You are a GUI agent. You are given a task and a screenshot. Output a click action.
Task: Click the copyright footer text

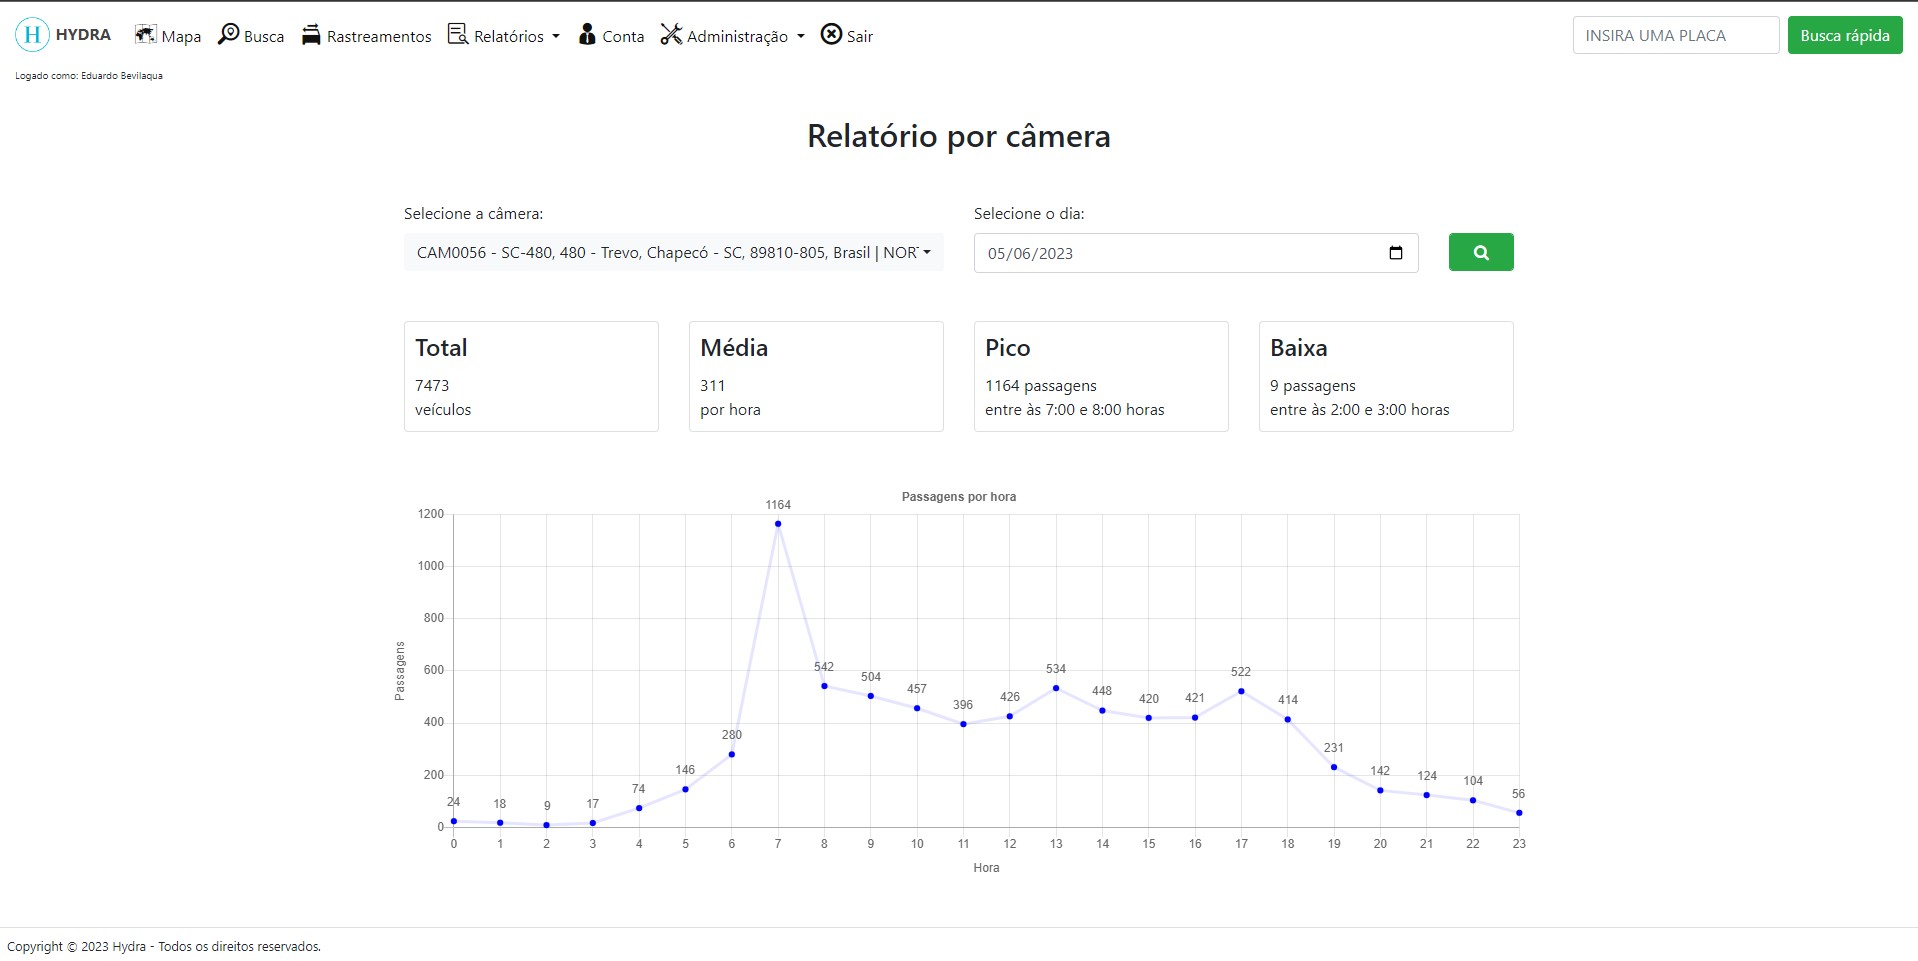click(x=164, y=946)
